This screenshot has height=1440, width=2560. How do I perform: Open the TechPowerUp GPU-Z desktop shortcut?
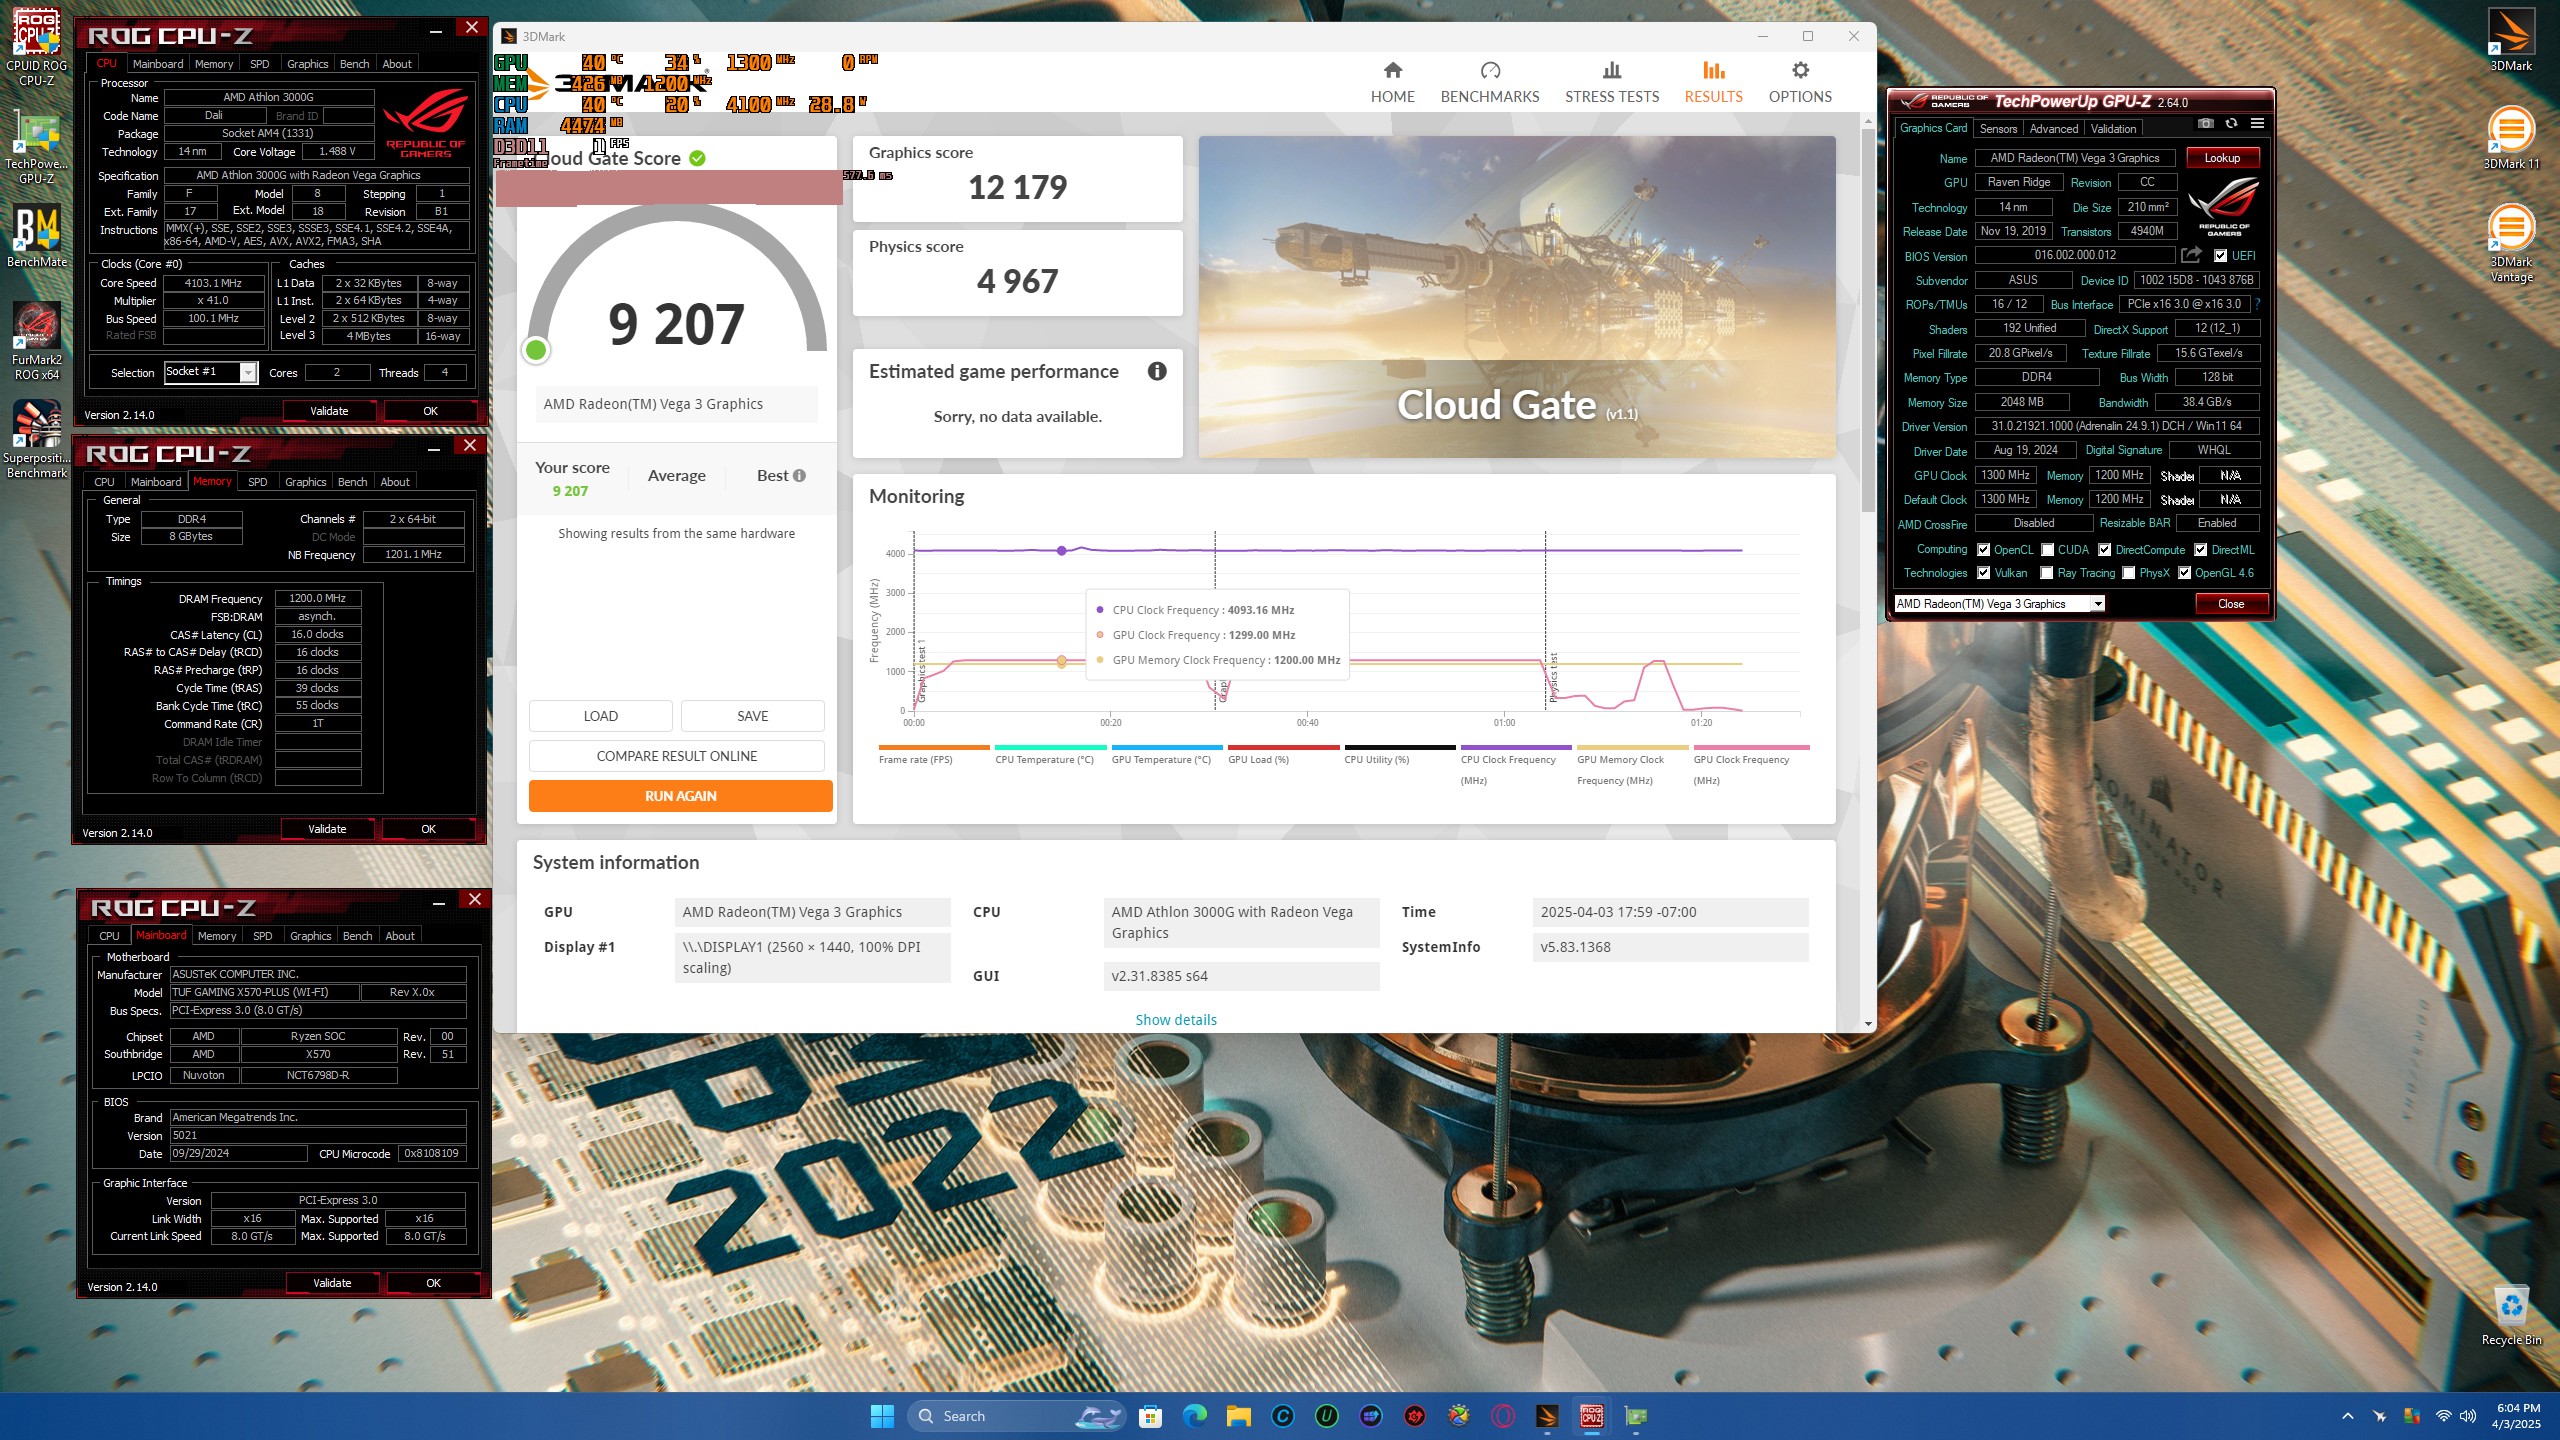(37, 147)
